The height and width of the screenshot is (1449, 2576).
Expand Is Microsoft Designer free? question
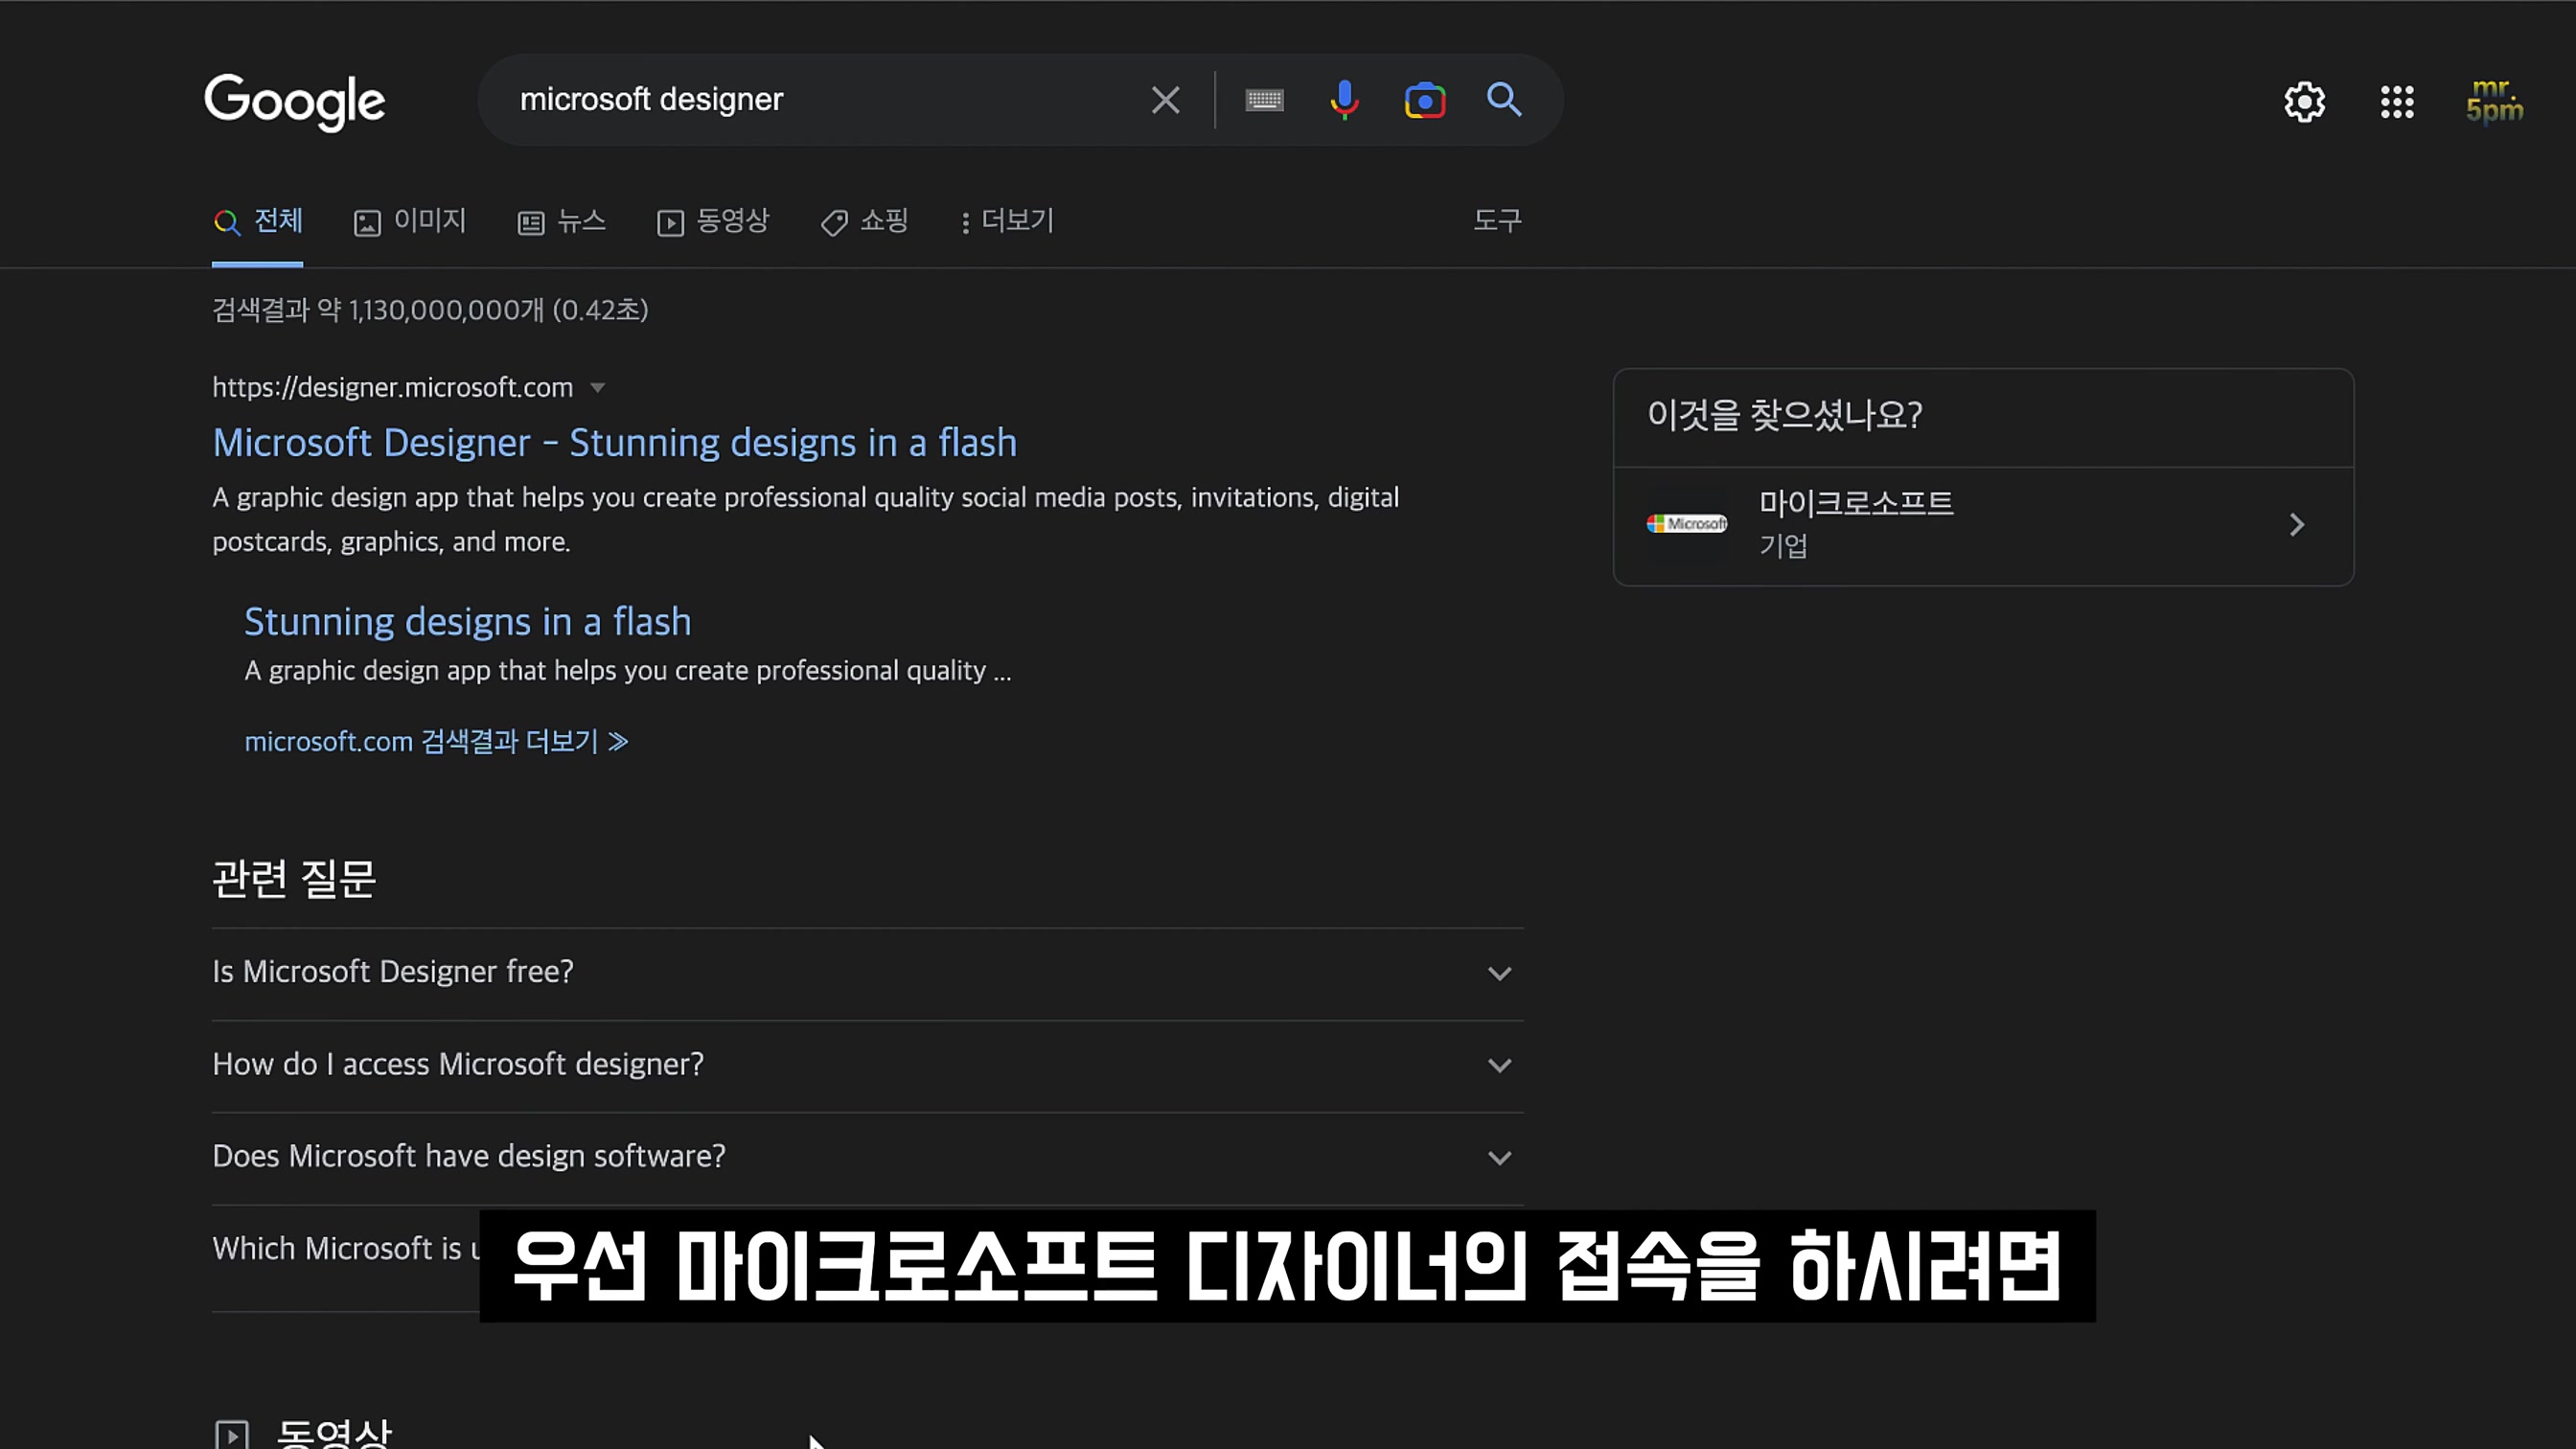pyautogui.click(x=867, y=973)
